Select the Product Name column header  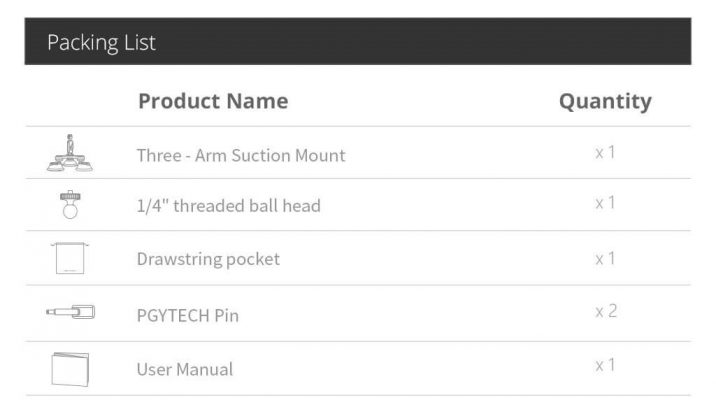pos(213,101)
